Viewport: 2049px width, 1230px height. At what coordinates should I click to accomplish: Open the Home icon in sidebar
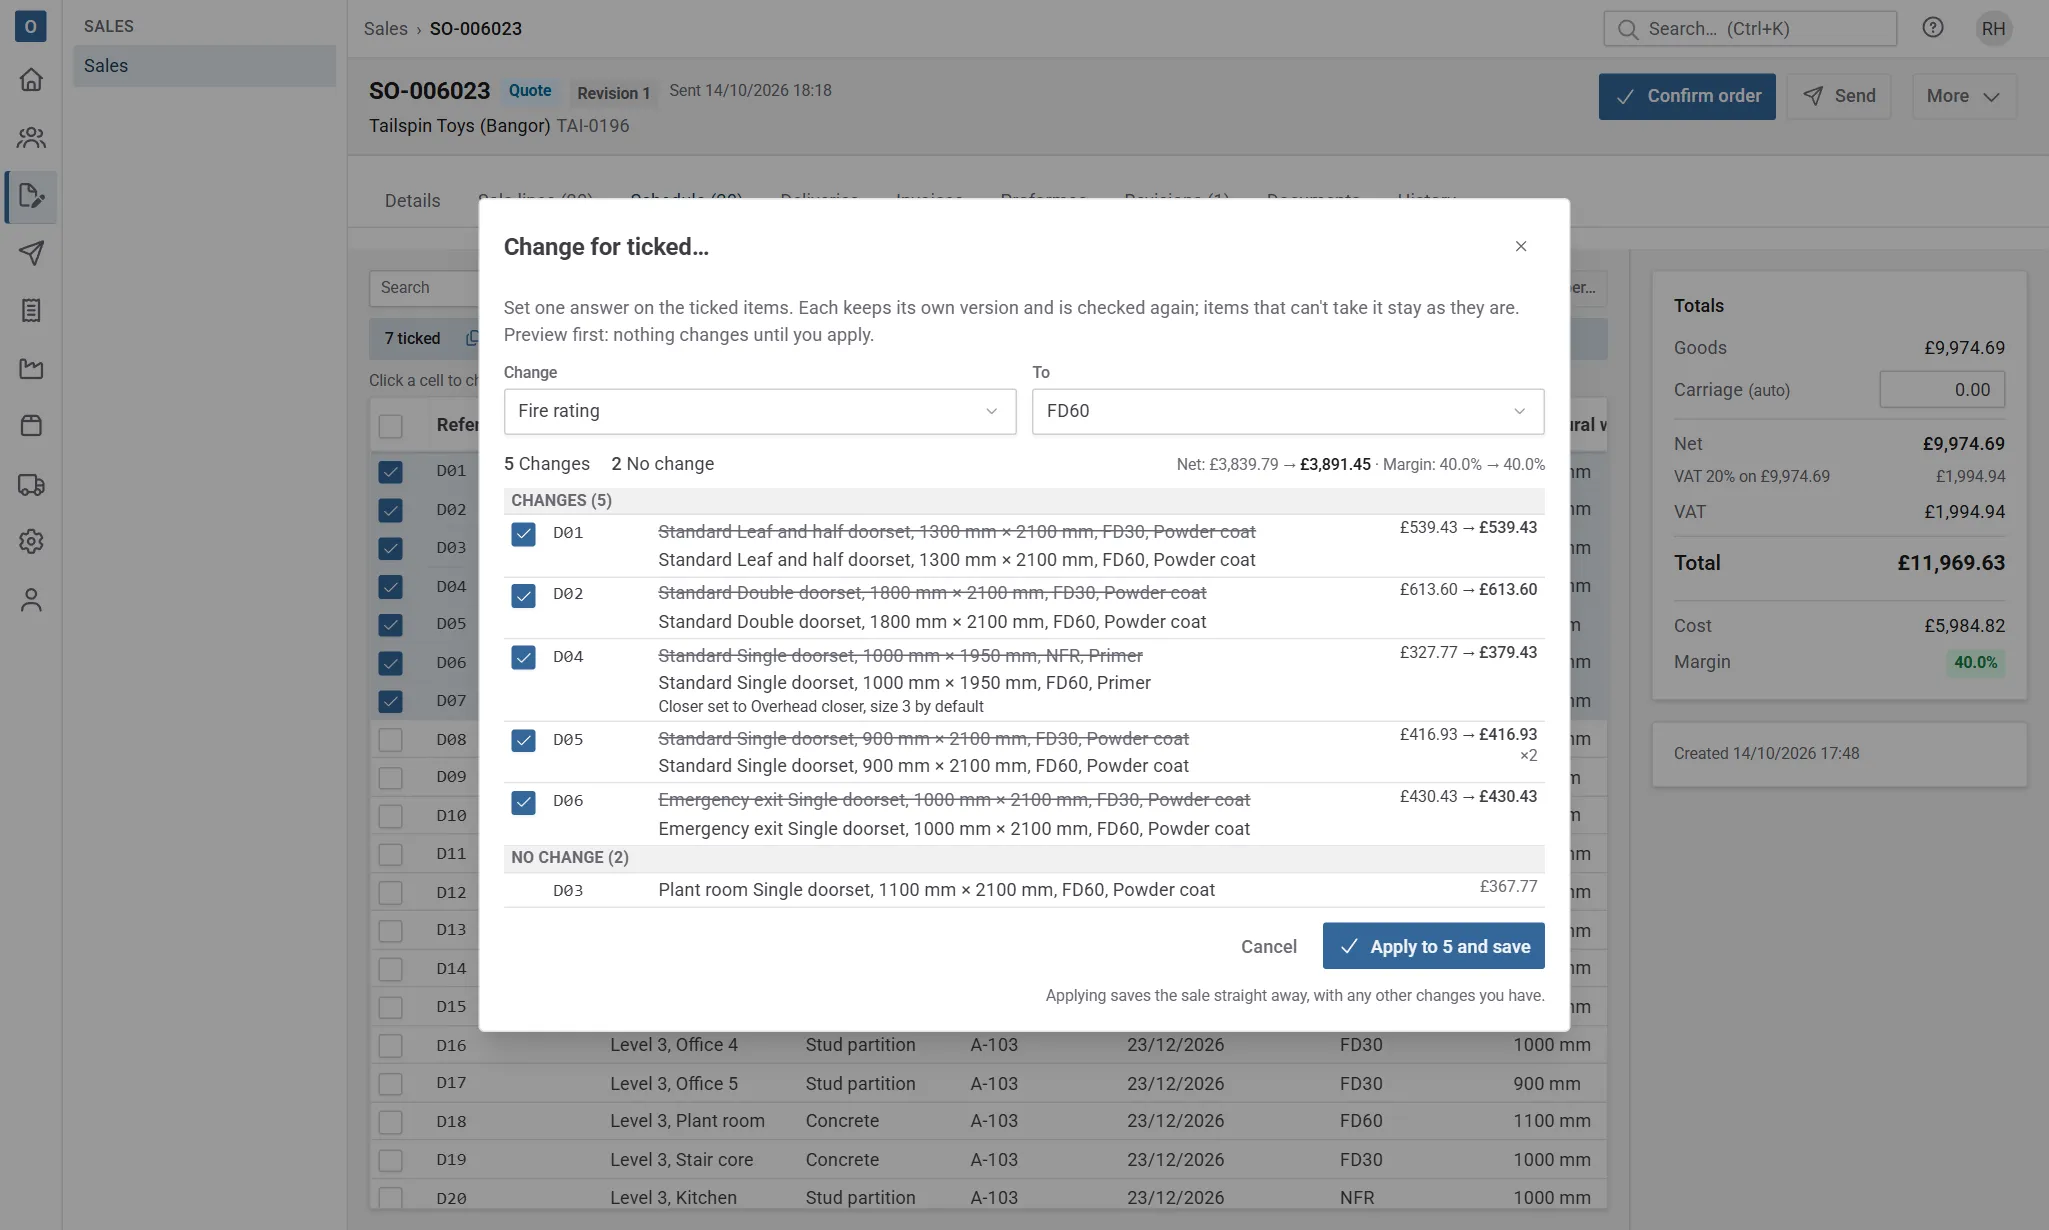point(31,79)
